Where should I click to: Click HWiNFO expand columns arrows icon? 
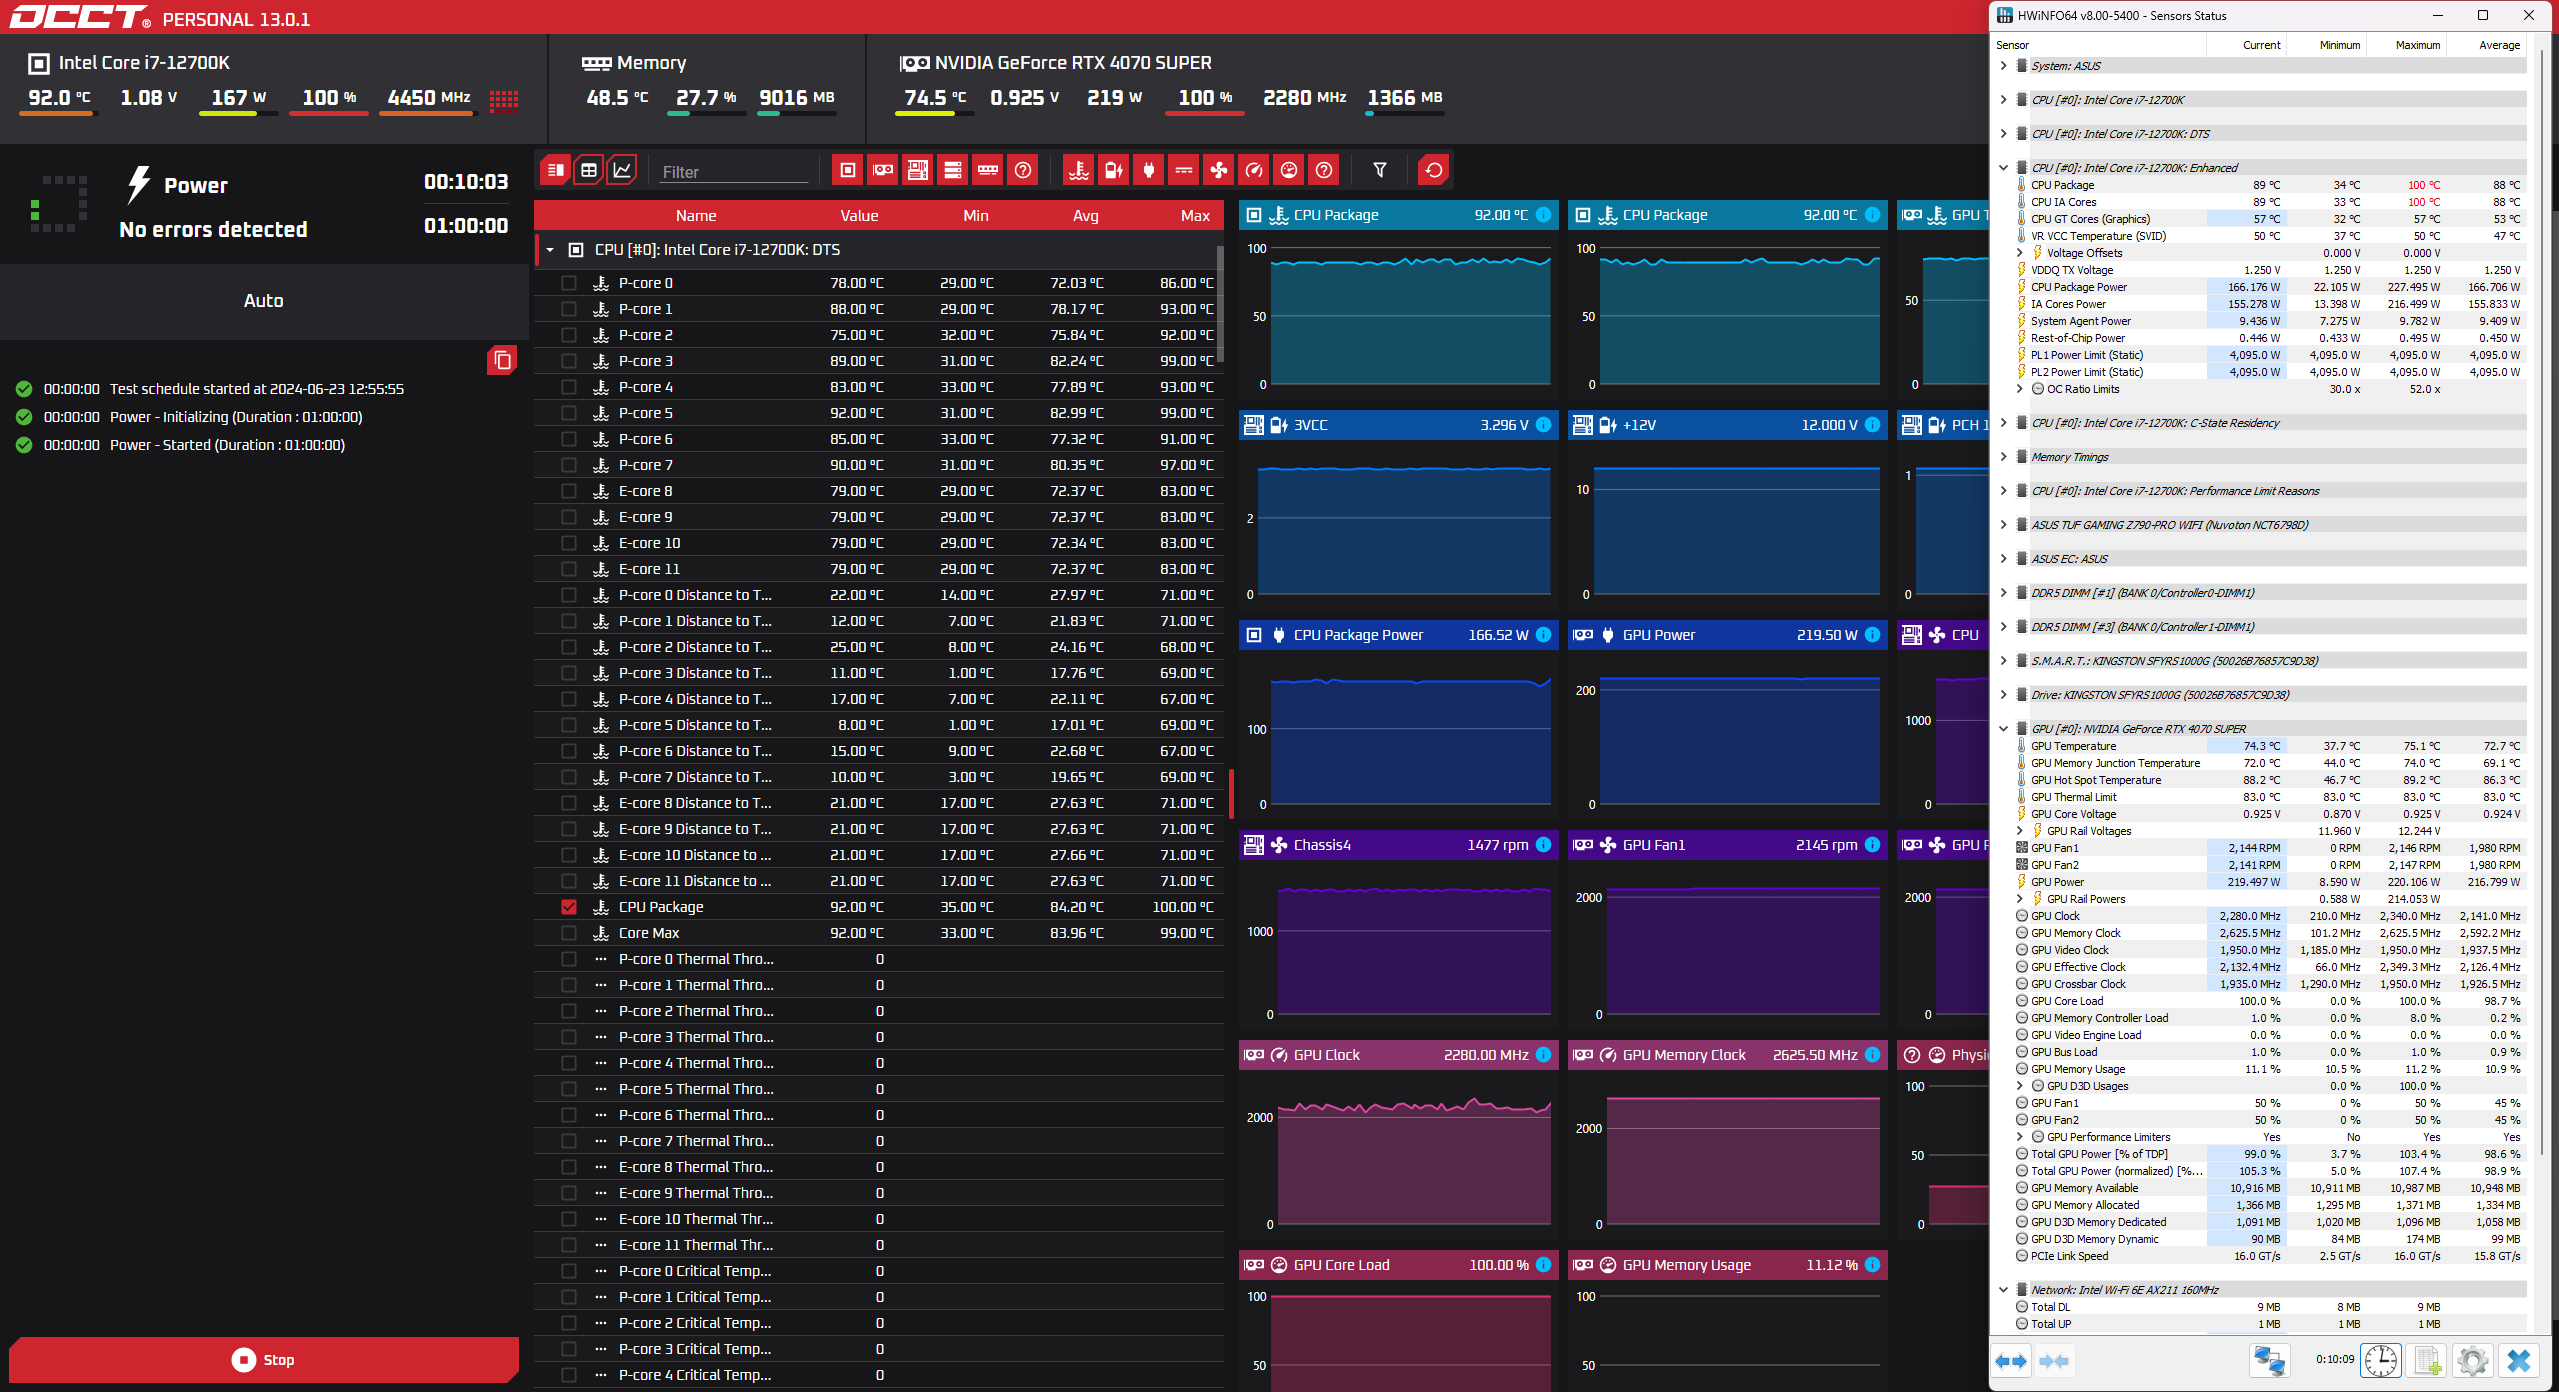pyautogui.click(x=2010, y=1361)
